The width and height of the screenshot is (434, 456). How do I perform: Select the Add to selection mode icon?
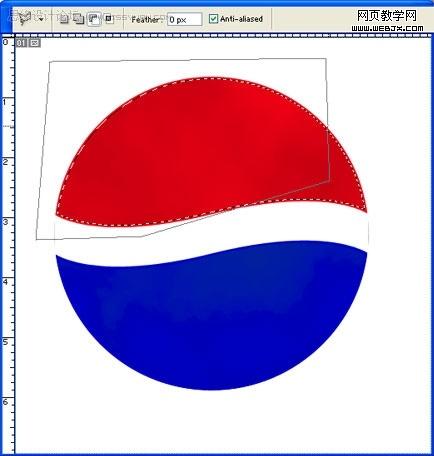pyautogui.click(x=78, y=19)
